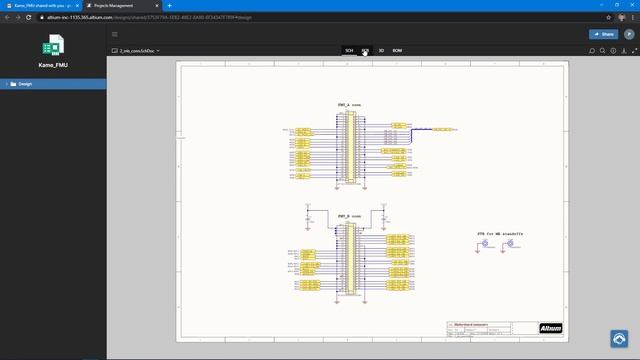Click the FMU_A conn connector title

pyautogui.click(x=349, y=105)
